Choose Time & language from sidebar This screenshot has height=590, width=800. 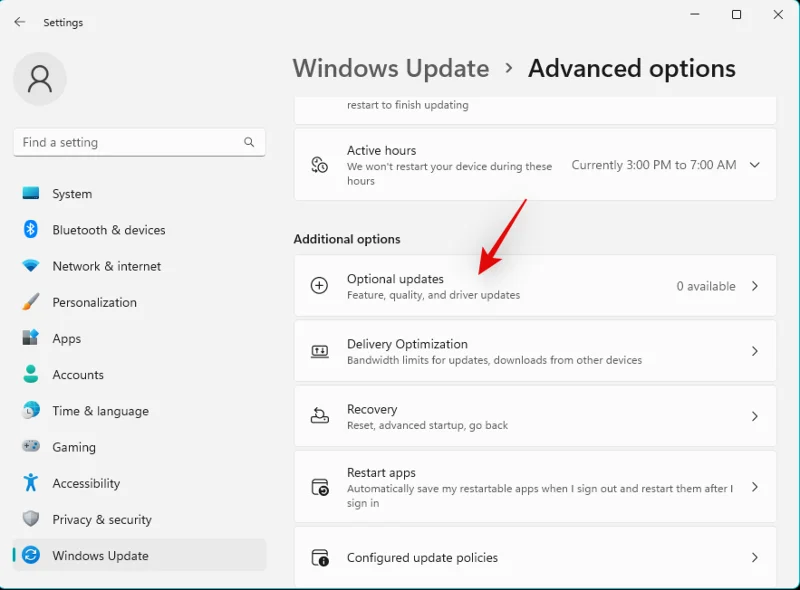[32, 411]
